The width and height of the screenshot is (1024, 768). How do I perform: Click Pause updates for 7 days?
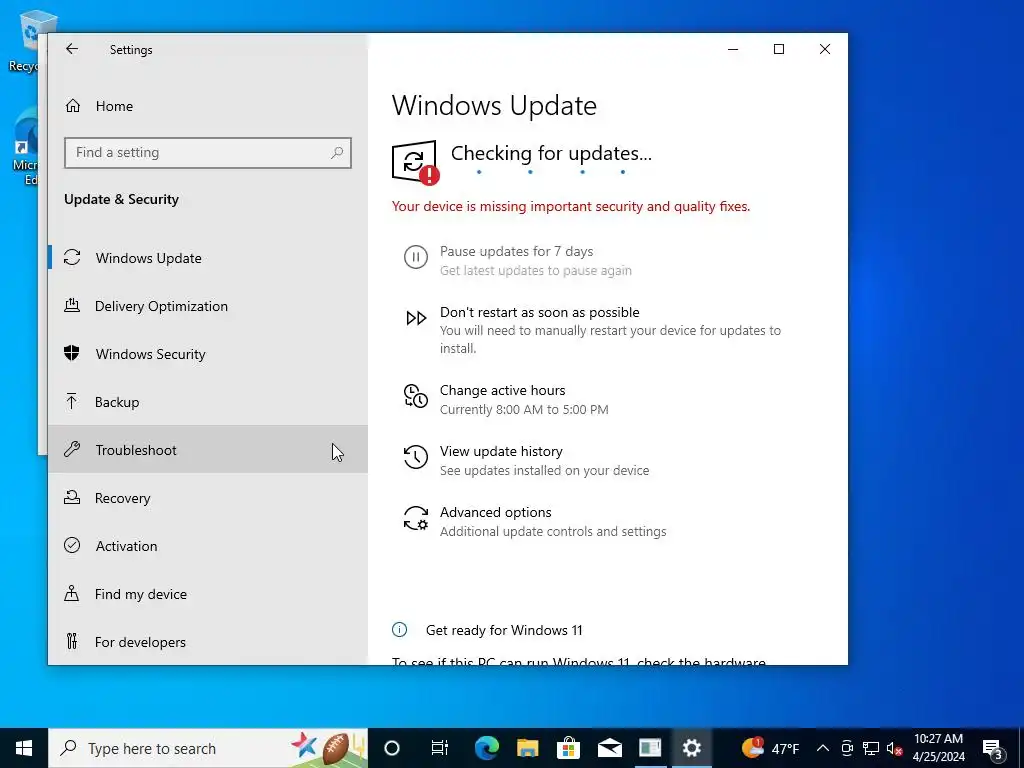[x=516, y=251]
